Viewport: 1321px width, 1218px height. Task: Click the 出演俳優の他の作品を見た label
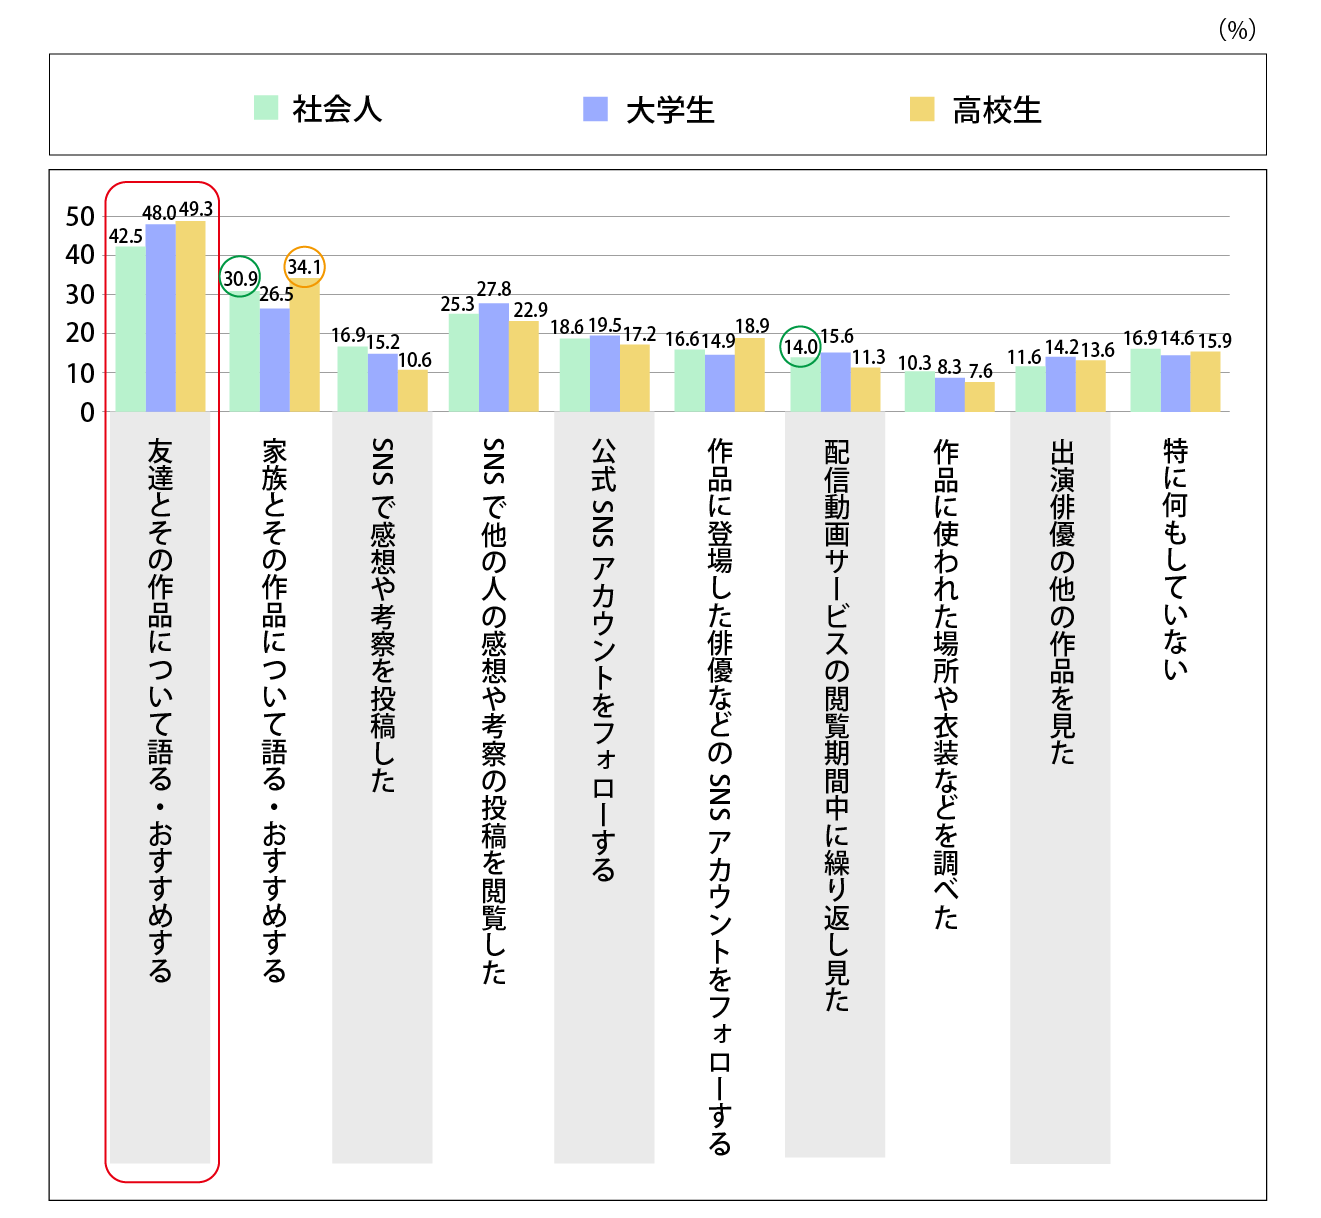1062,602
